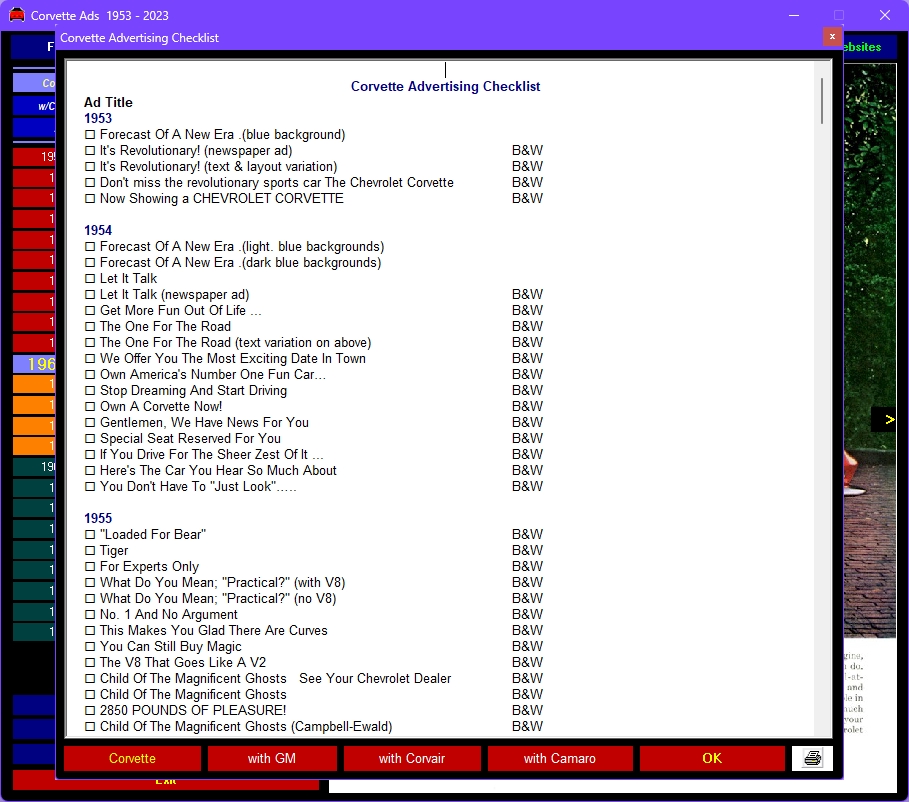Click "The One For The Road (text variation on above)"

(x=235, y=343)
